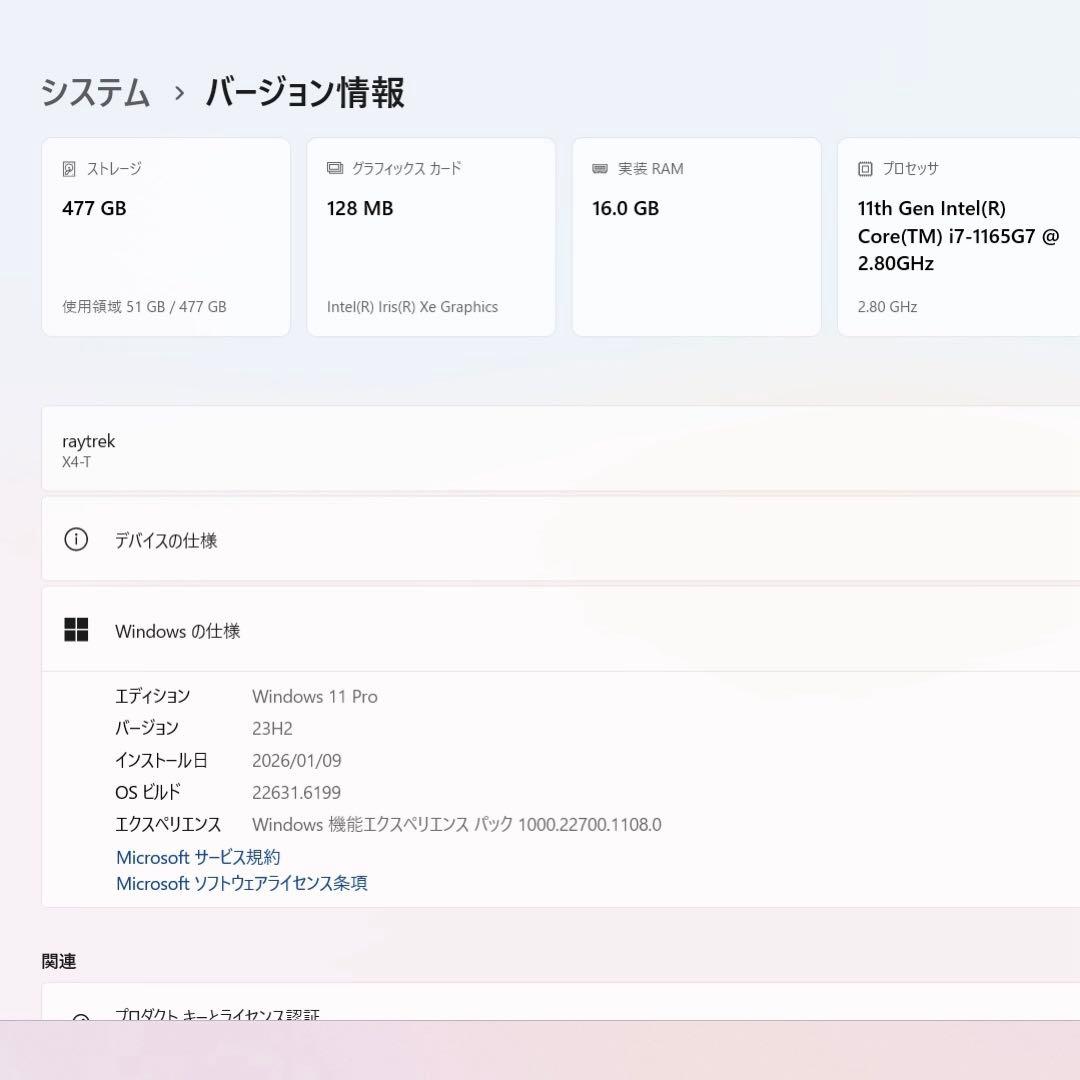Open システム from the breadcrumb
The width and height of the screenshot is (1080, 1080).
point(94,92)
